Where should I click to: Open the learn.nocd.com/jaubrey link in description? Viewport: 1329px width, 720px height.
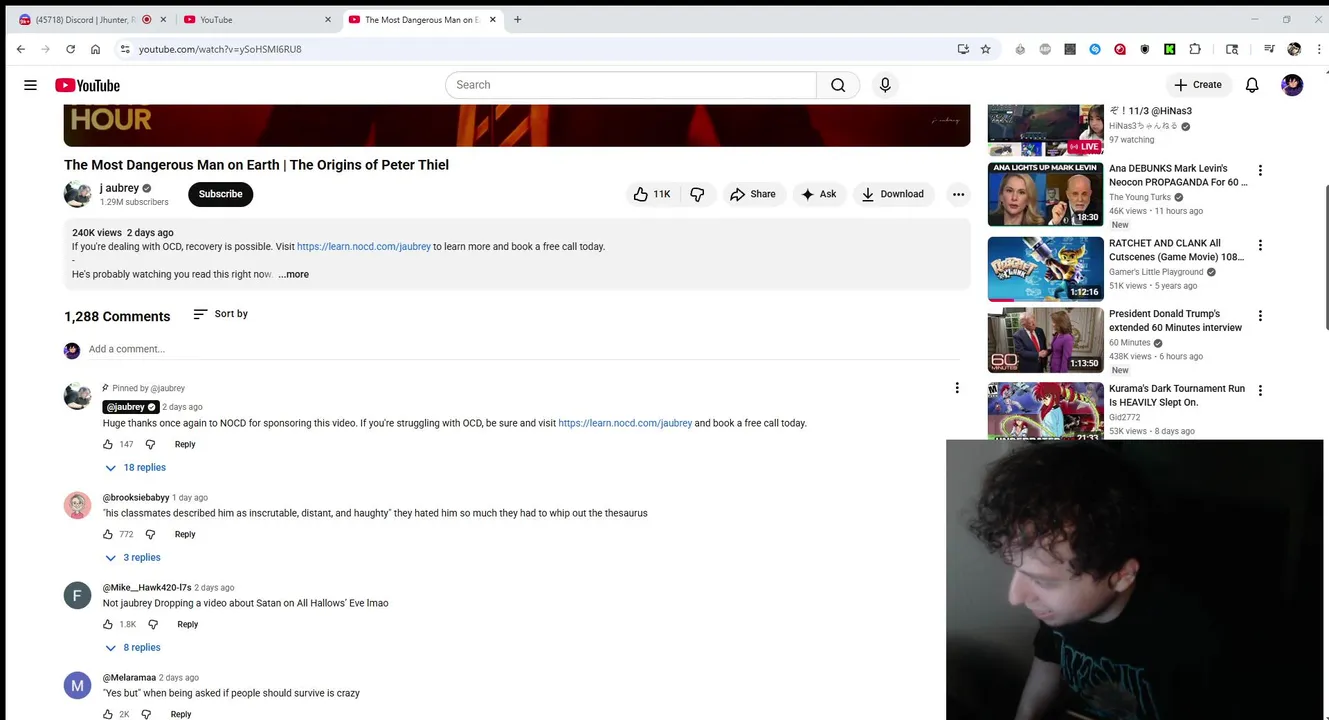(364, 246)
